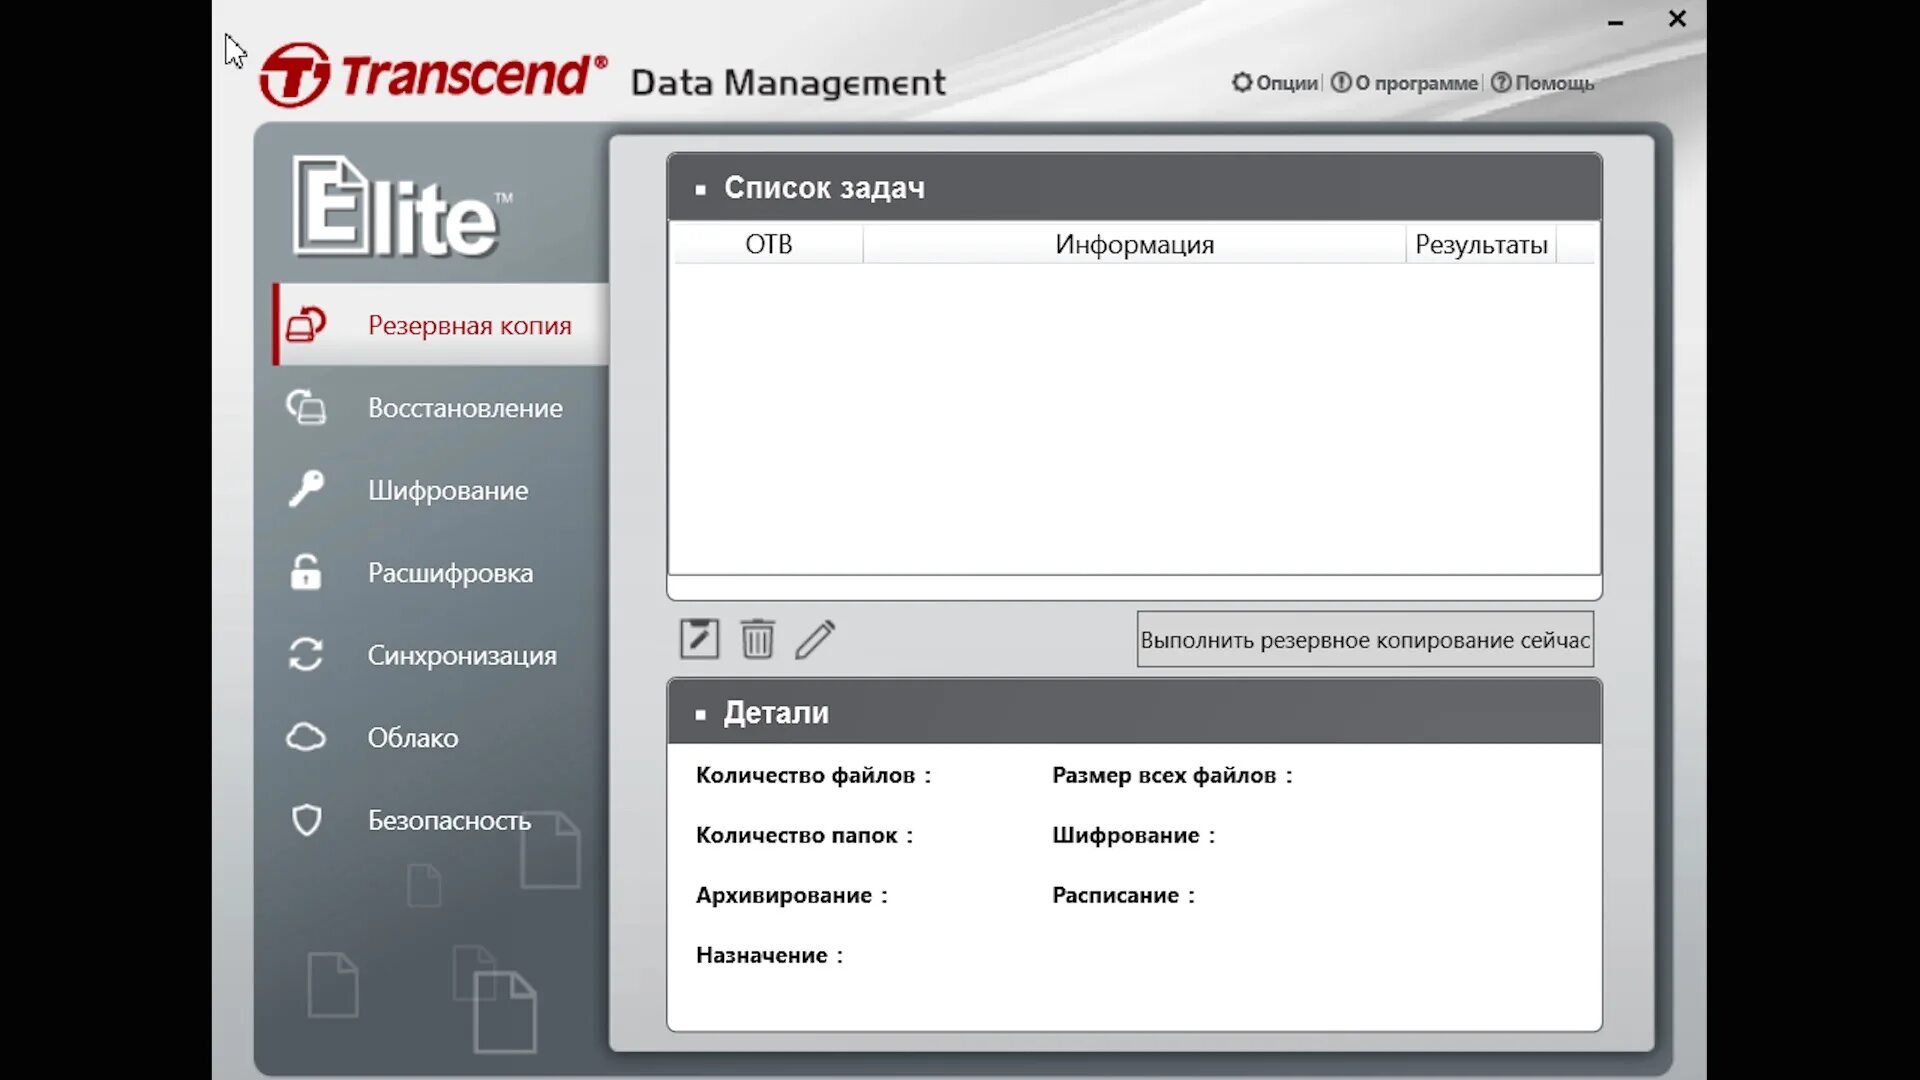
Task: Click the Назначение label
Action: [x=769, y=955]
